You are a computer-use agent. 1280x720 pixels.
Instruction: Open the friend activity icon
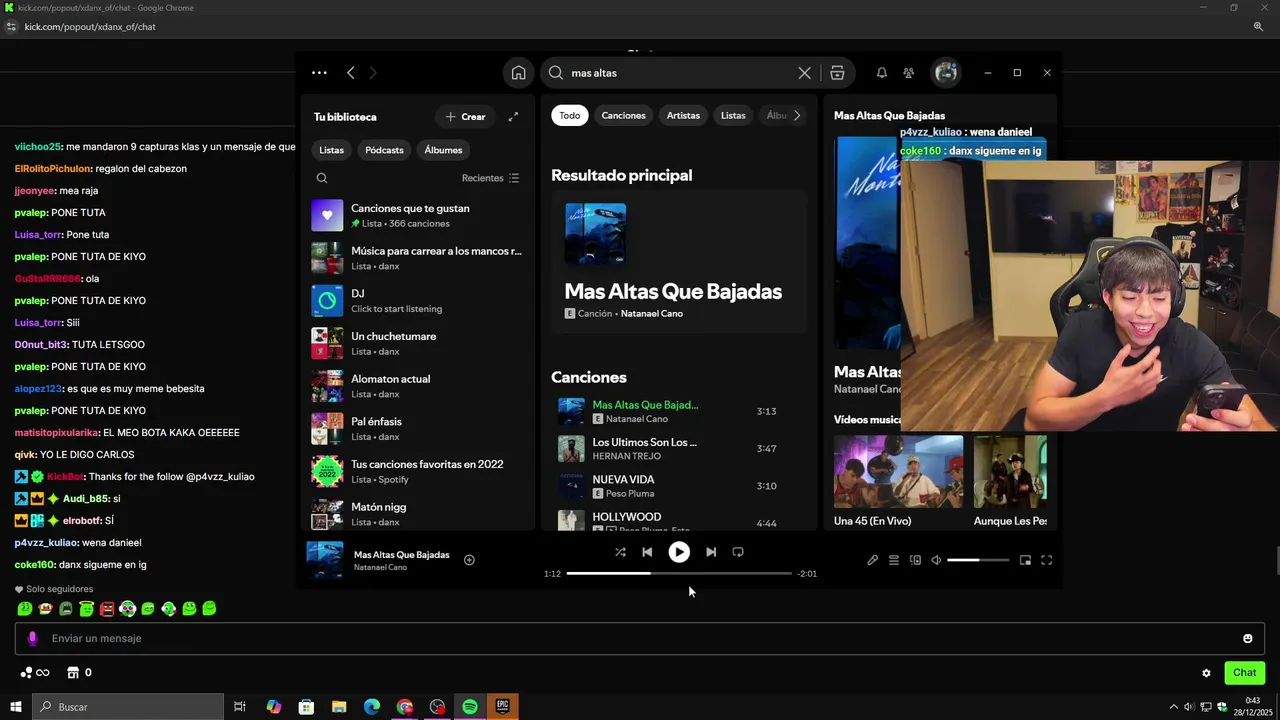point(908,73)
